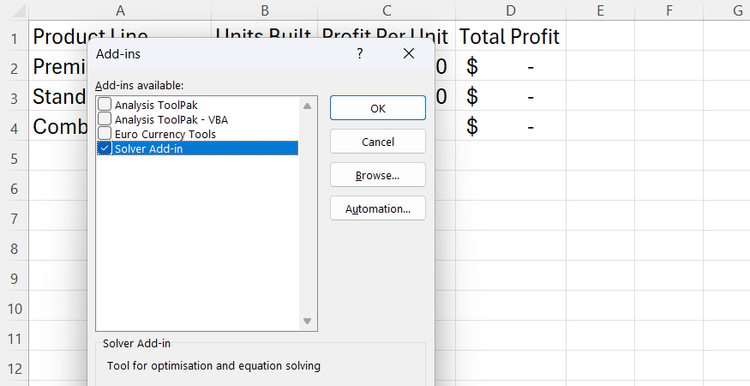Select the highlighted Solver Add-in row text
This screenshot has height=386, width=750.
(148, 149)
